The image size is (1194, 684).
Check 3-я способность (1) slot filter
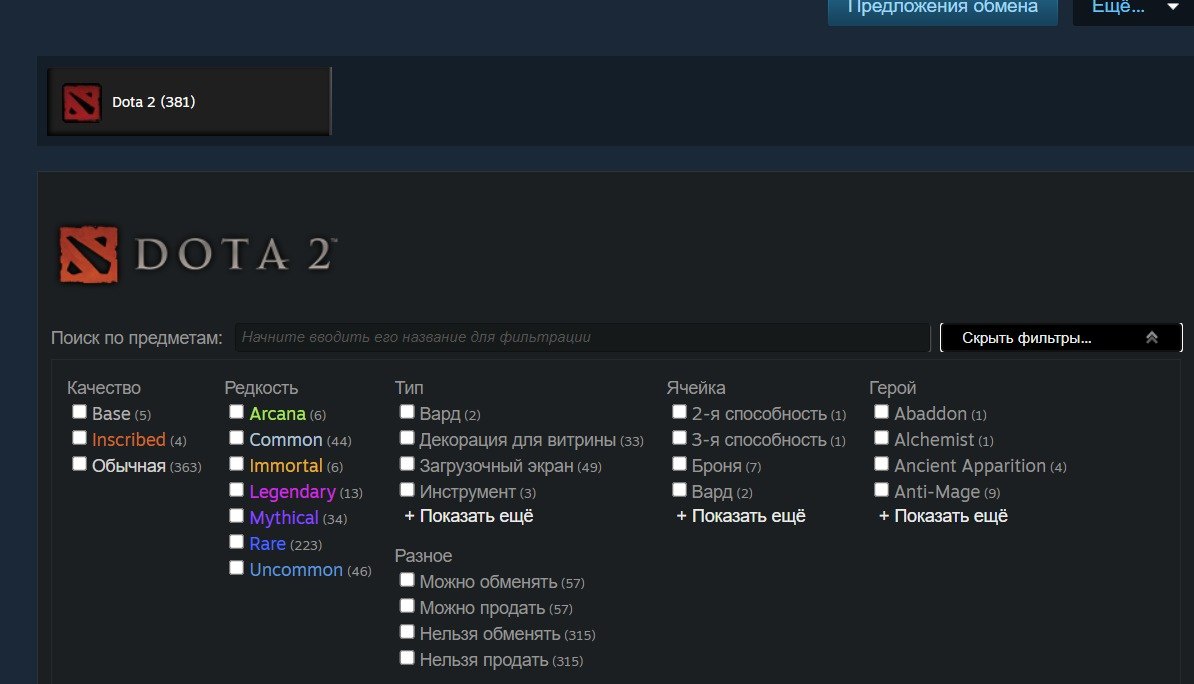(679, 438)
